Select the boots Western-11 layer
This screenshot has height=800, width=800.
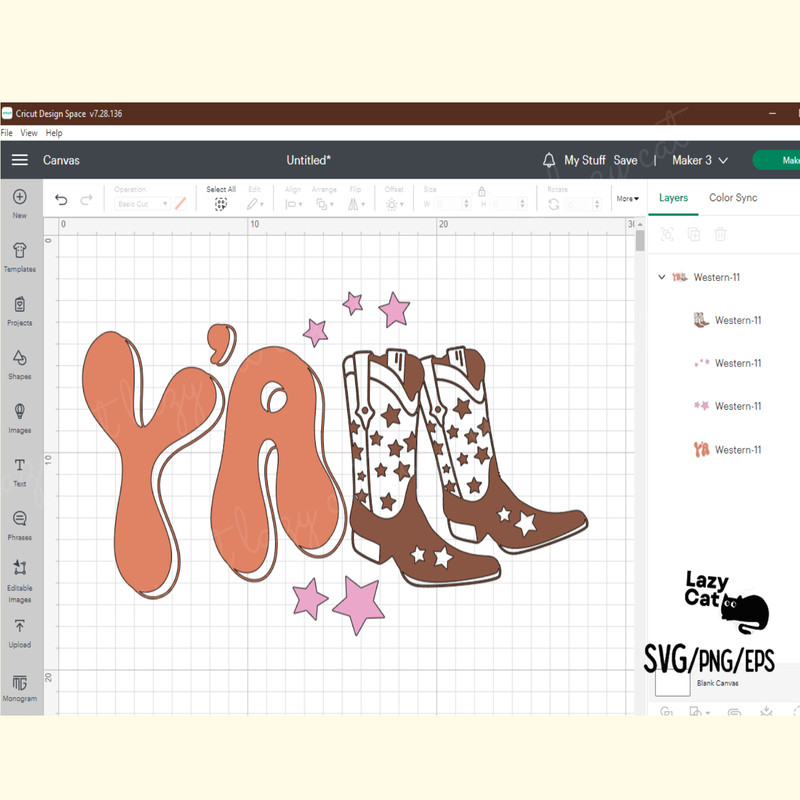pos(737,320)
